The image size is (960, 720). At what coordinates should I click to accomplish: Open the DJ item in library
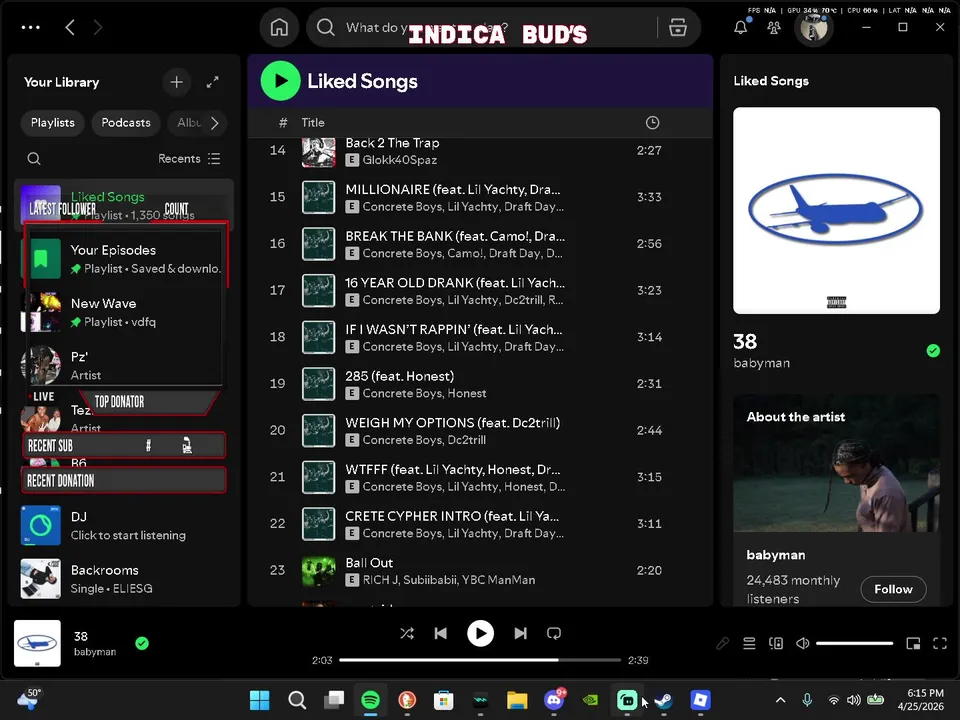point(124,525)
